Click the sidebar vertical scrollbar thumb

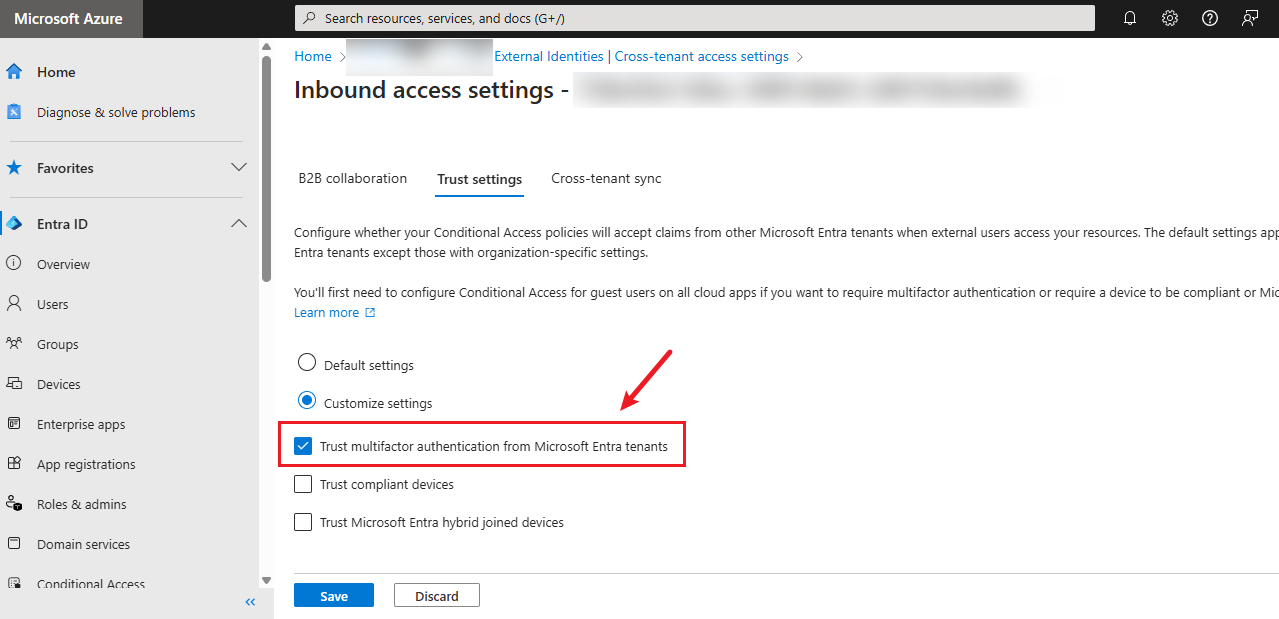(x=266, y=168)
